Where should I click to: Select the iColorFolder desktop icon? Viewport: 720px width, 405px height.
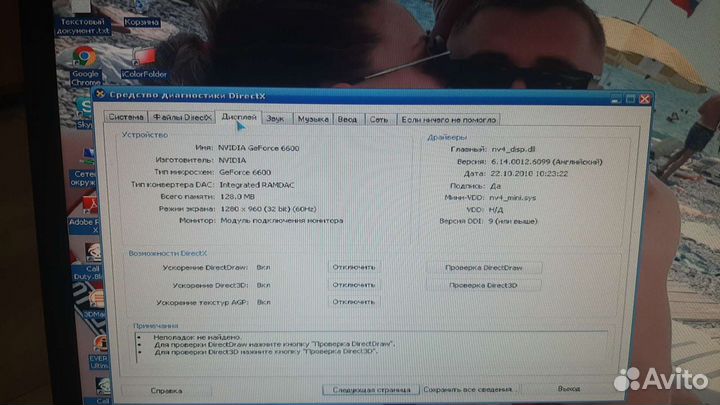pos(141,59)
